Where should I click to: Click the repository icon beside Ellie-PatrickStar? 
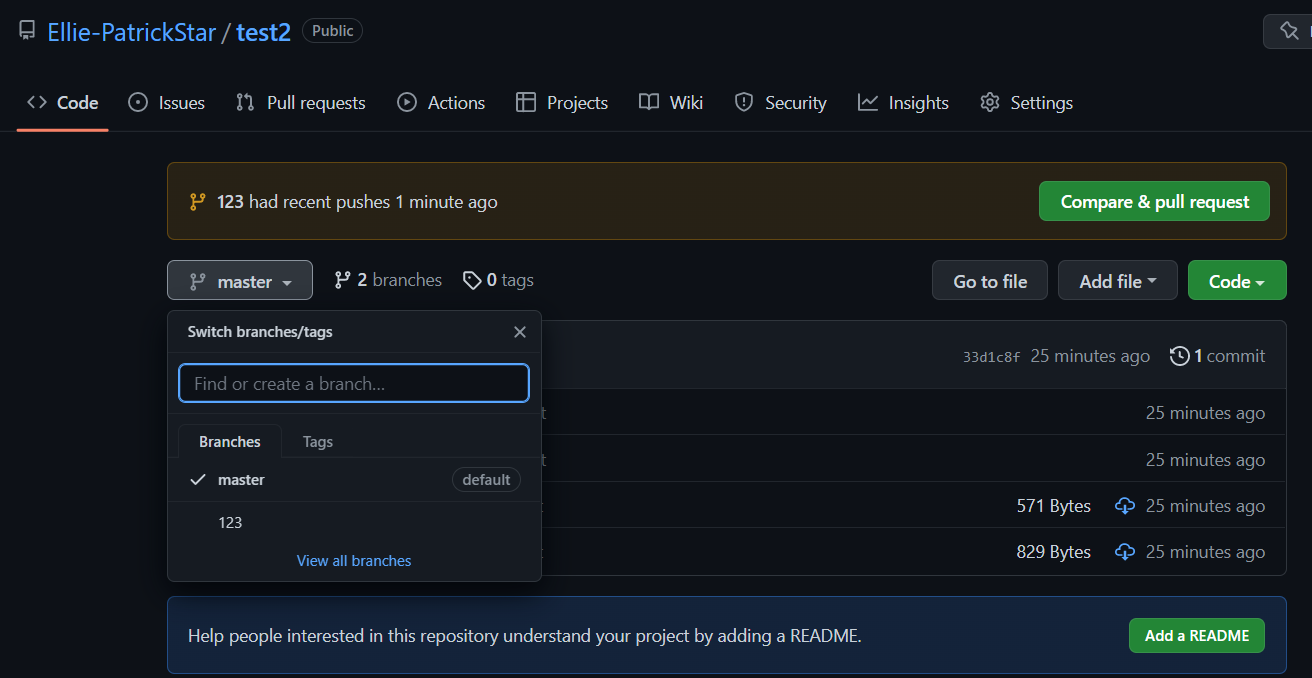tap(28, 32)
